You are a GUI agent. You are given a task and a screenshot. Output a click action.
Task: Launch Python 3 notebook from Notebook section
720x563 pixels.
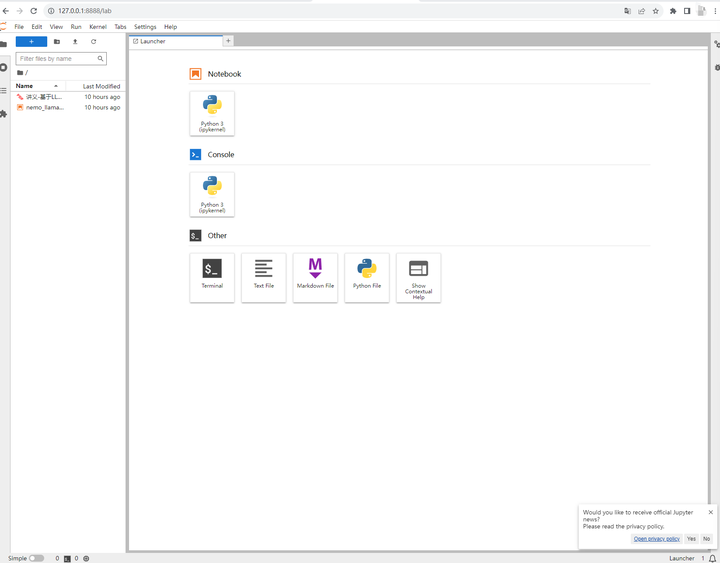(x=212, y=113)
